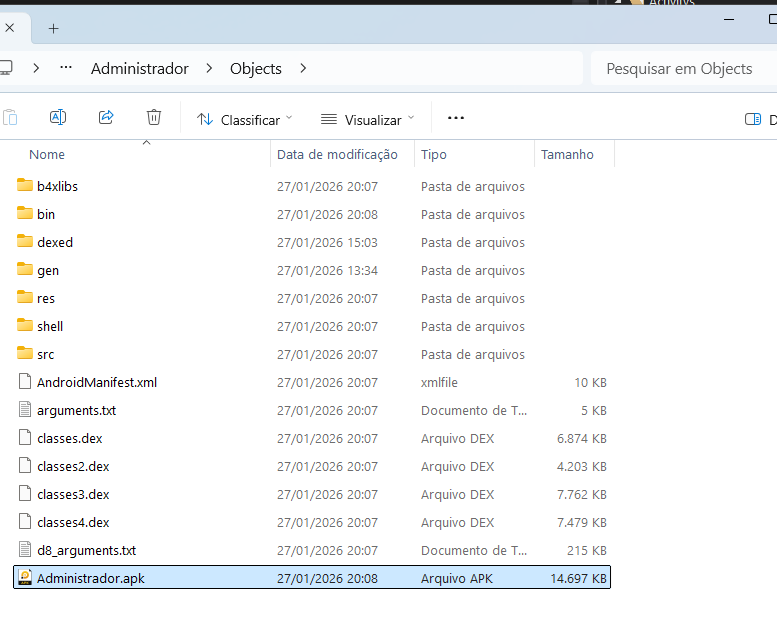Click the 215 KB size of d8_arguments.txt
The height and width of the screenshot is (624, 778).
click(587, 551)
